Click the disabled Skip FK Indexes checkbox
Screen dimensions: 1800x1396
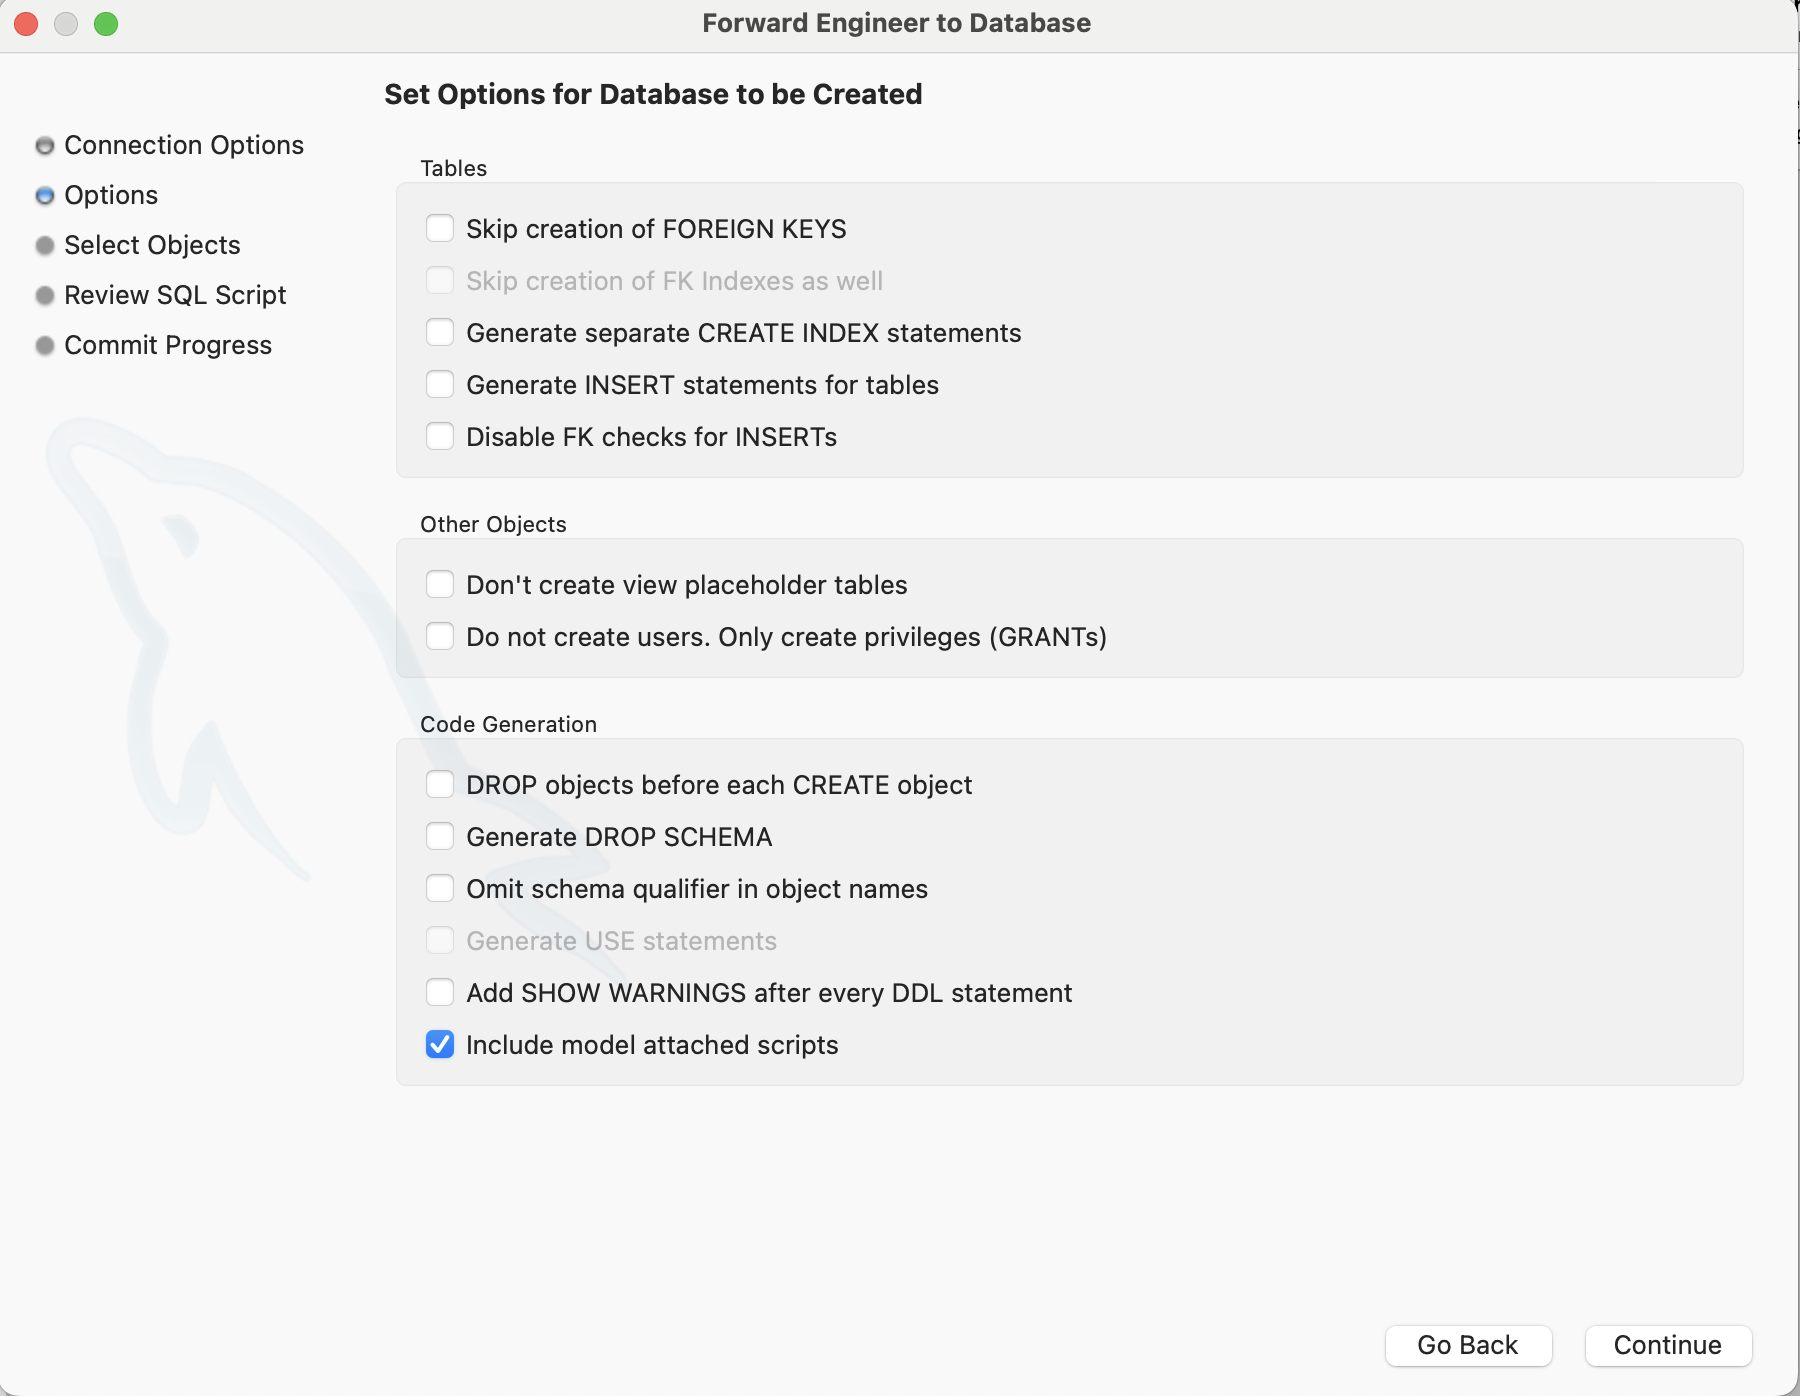pos(440,281)
